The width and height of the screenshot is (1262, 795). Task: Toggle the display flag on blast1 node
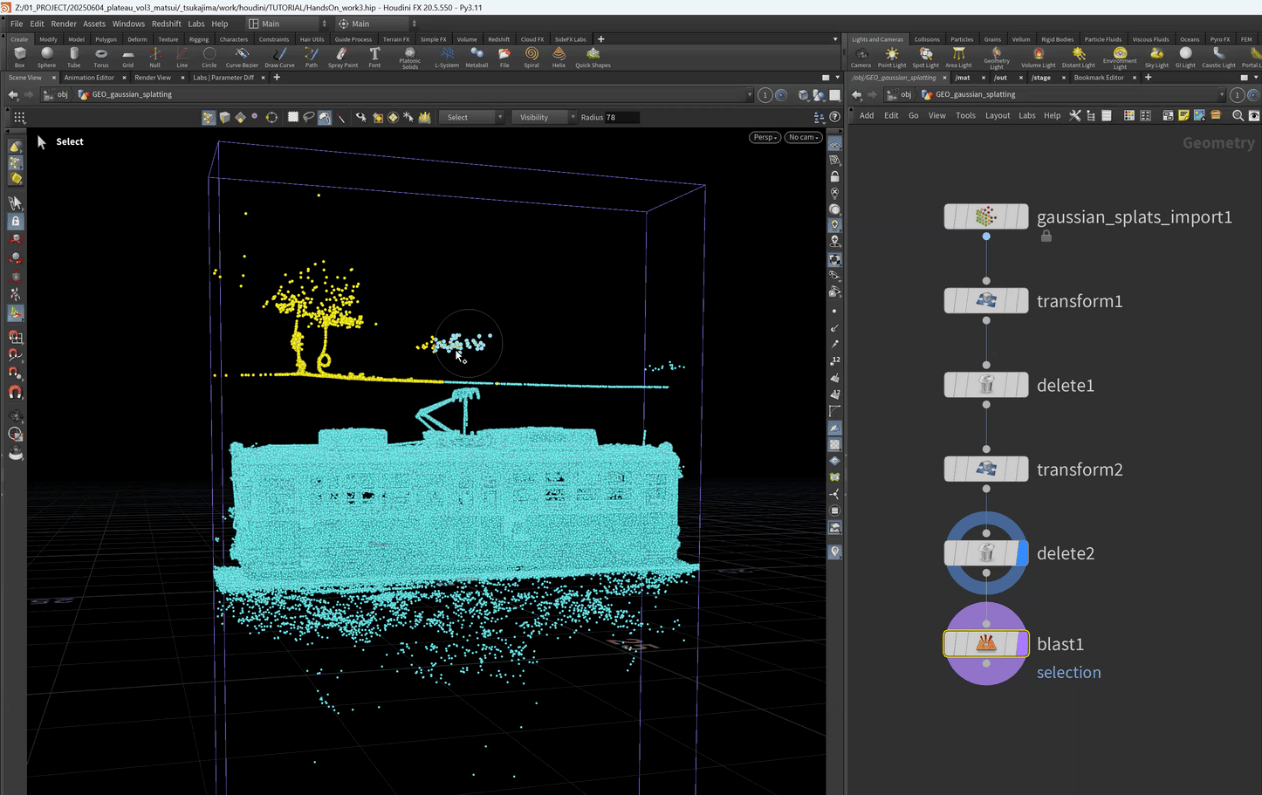point(1021,644)
